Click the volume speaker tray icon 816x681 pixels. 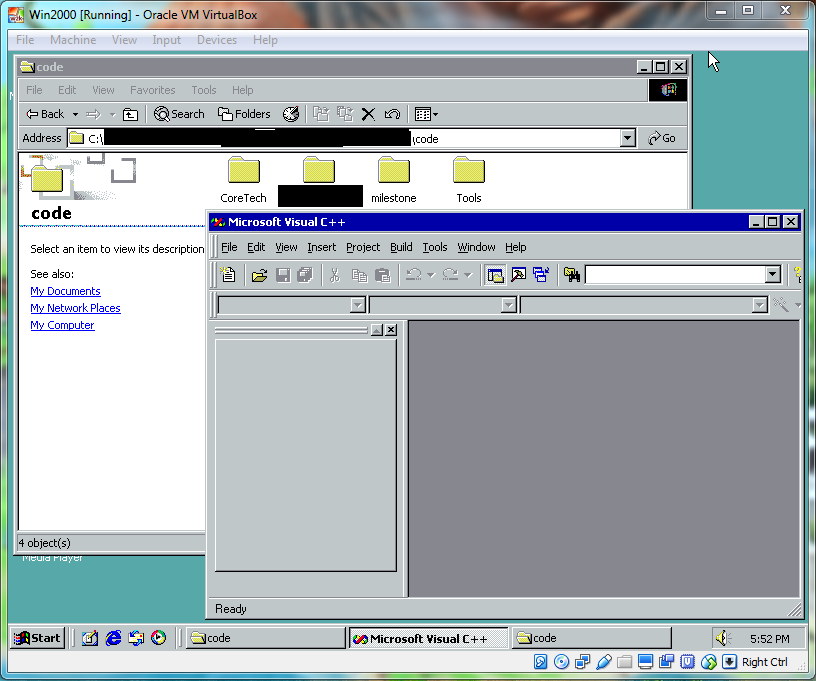723,638
